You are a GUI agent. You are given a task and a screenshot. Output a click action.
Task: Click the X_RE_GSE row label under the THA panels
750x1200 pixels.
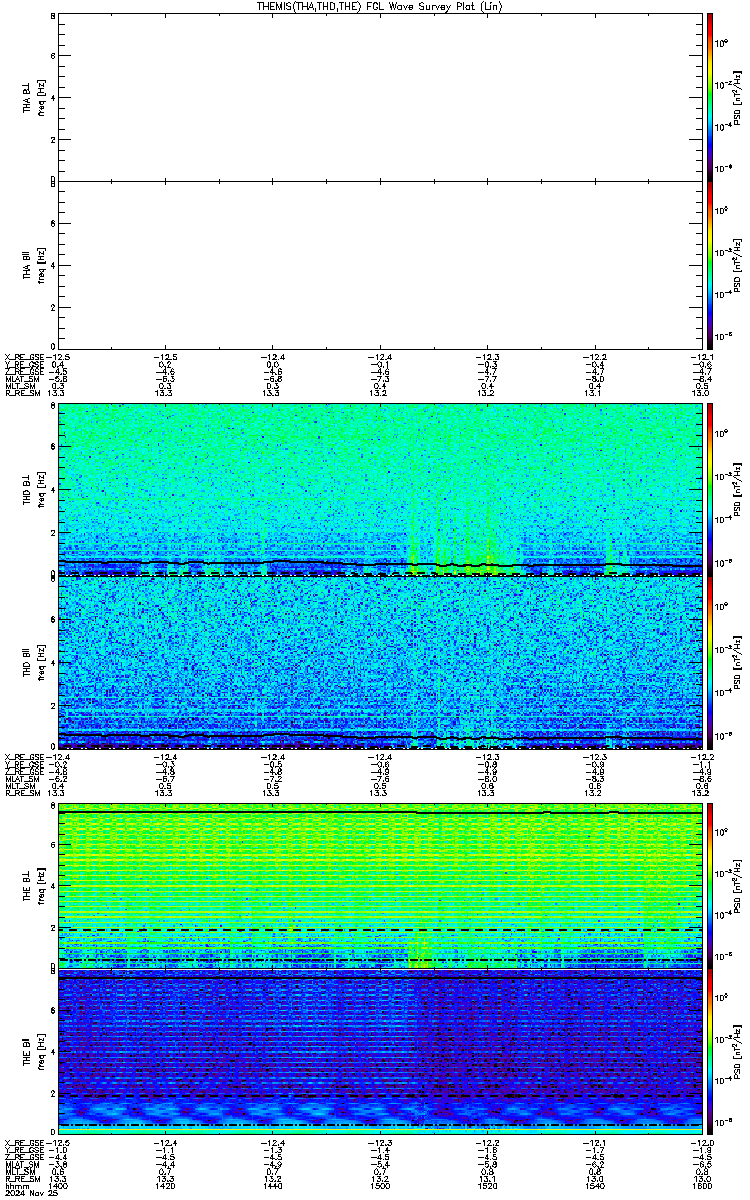tap(24, 357)
